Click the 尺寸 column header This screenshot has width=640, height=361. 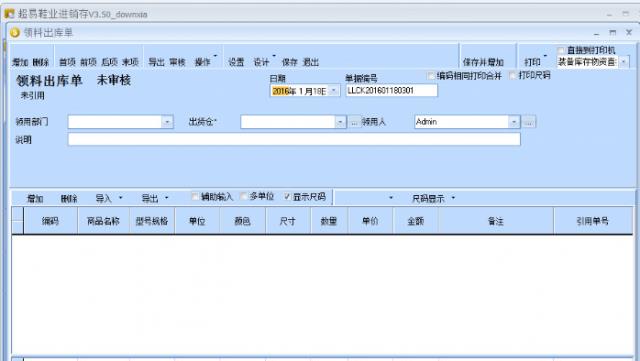[288, 221]
